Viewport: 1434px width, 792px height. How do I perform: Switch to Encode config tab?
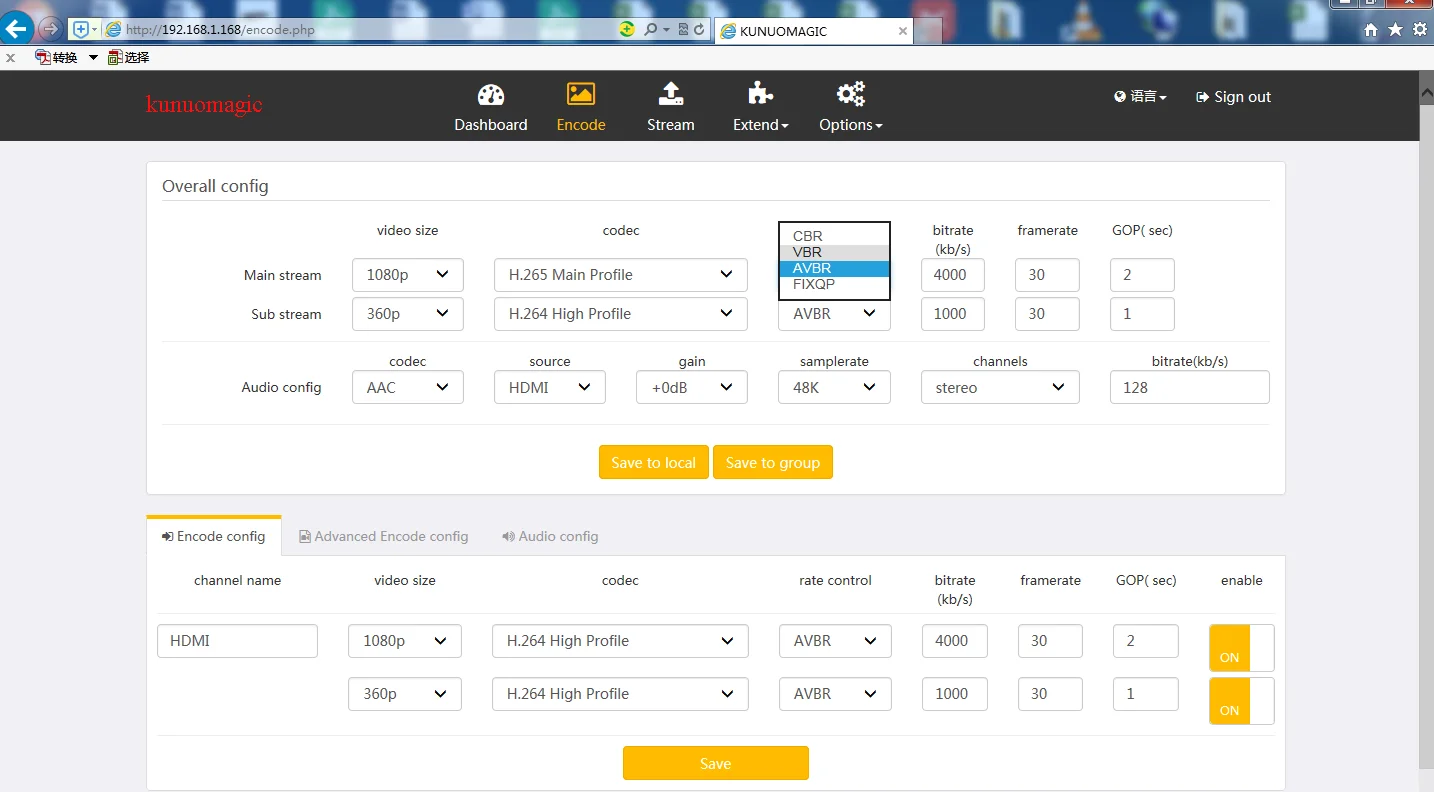[x=214, y=536]
